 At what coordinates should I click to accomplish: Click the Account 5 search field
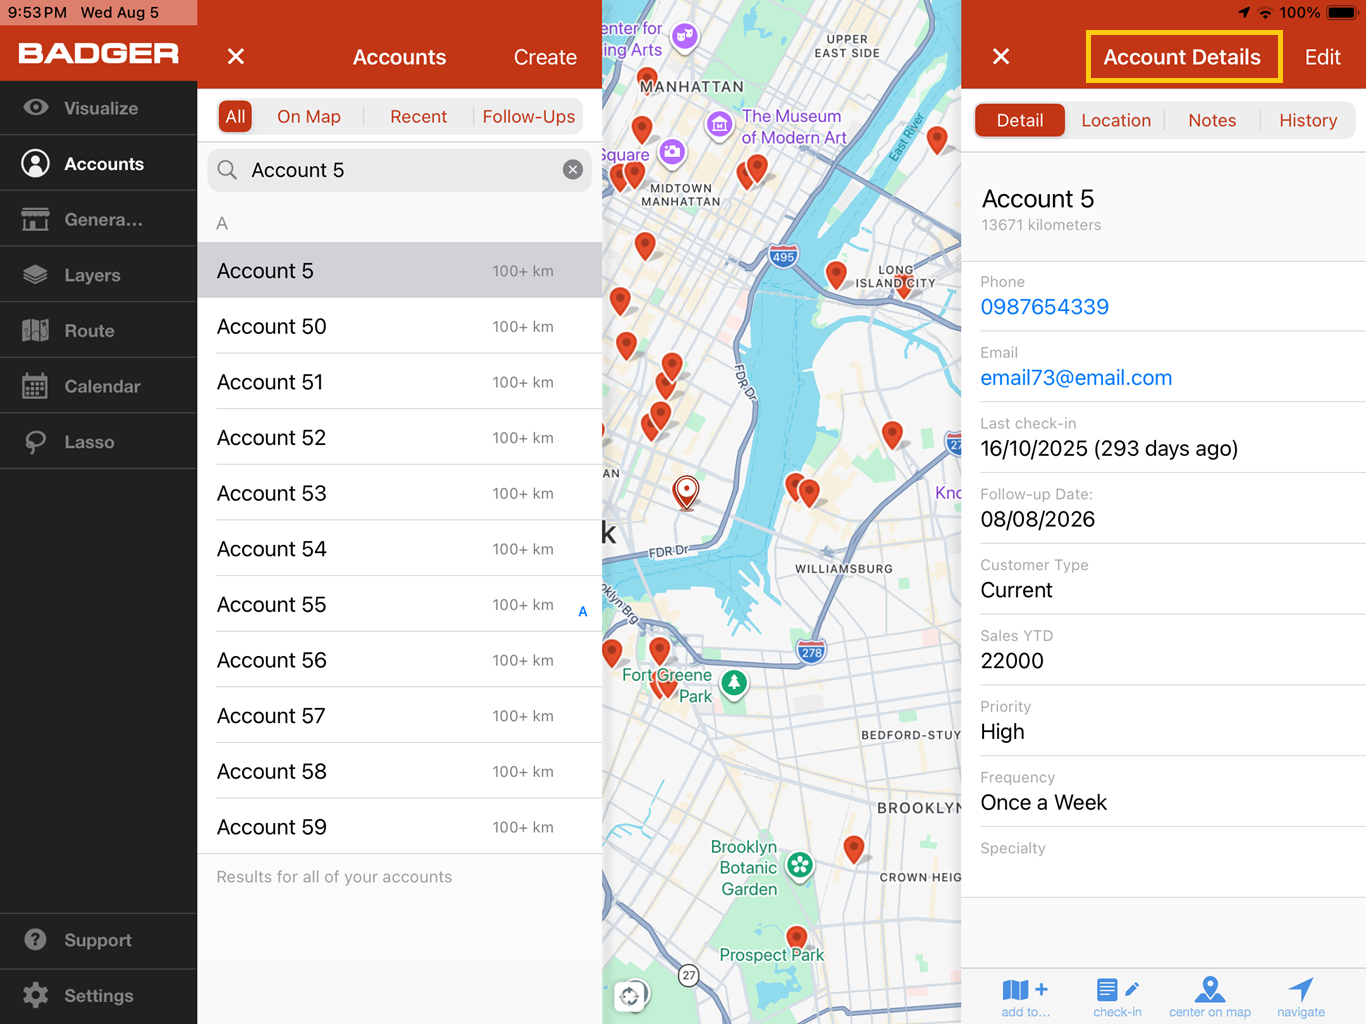400,170
